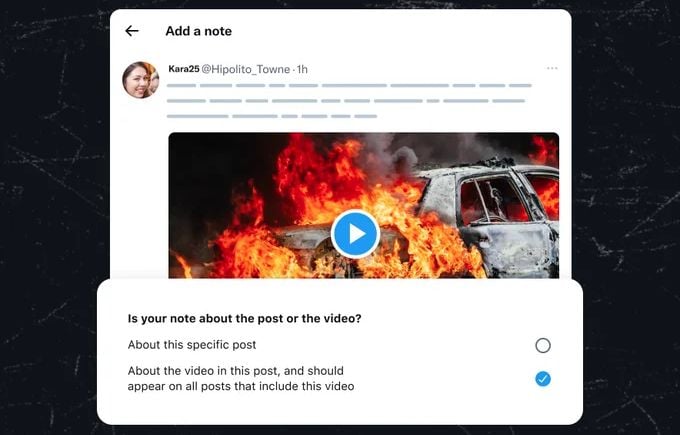Toggle the checked video-note radio button
Viewport: 680px width, 435px height.
point(543,379)
